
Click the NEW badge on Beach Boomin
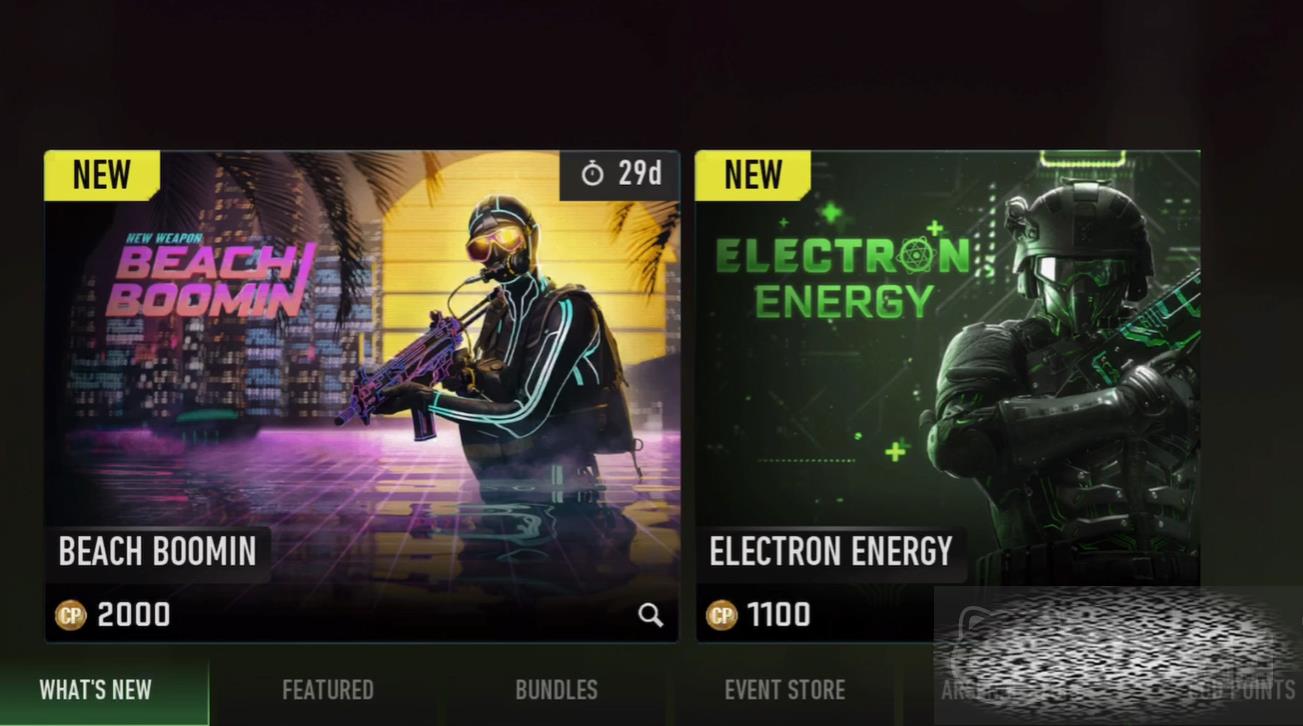(102, 175)
